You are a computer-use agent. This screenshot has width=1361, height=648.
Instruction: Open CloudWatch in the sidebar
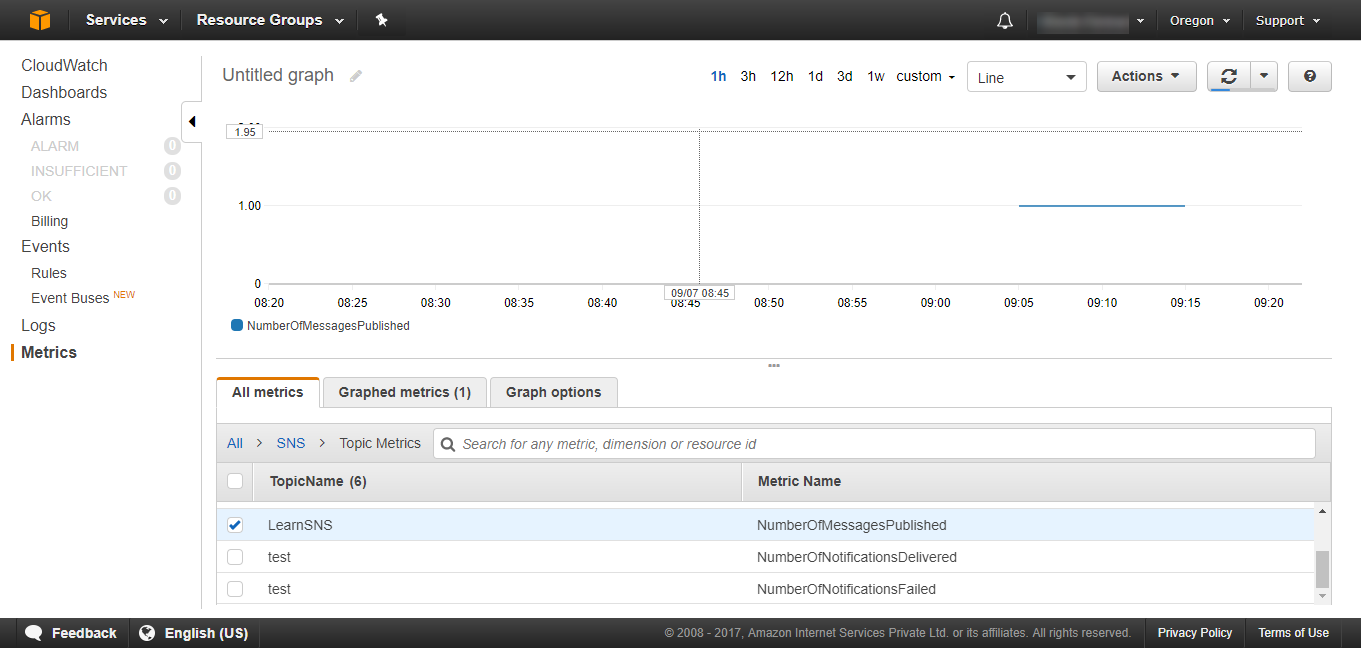[64, 65]
